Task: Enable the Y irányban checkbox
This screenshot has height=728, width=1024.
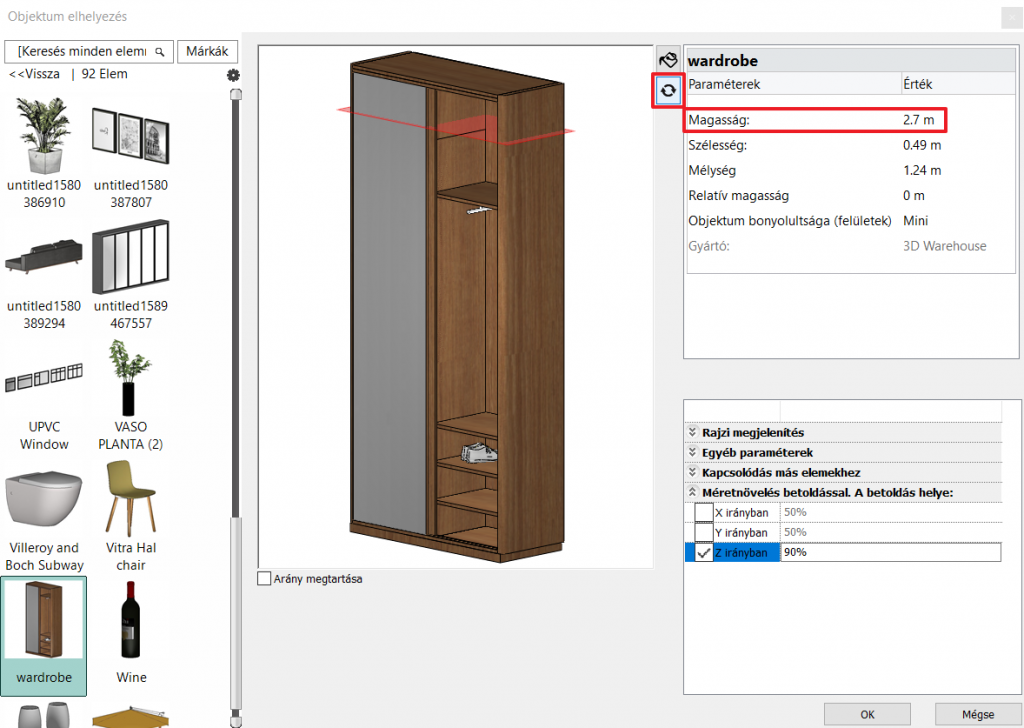Action: [703, 533]
